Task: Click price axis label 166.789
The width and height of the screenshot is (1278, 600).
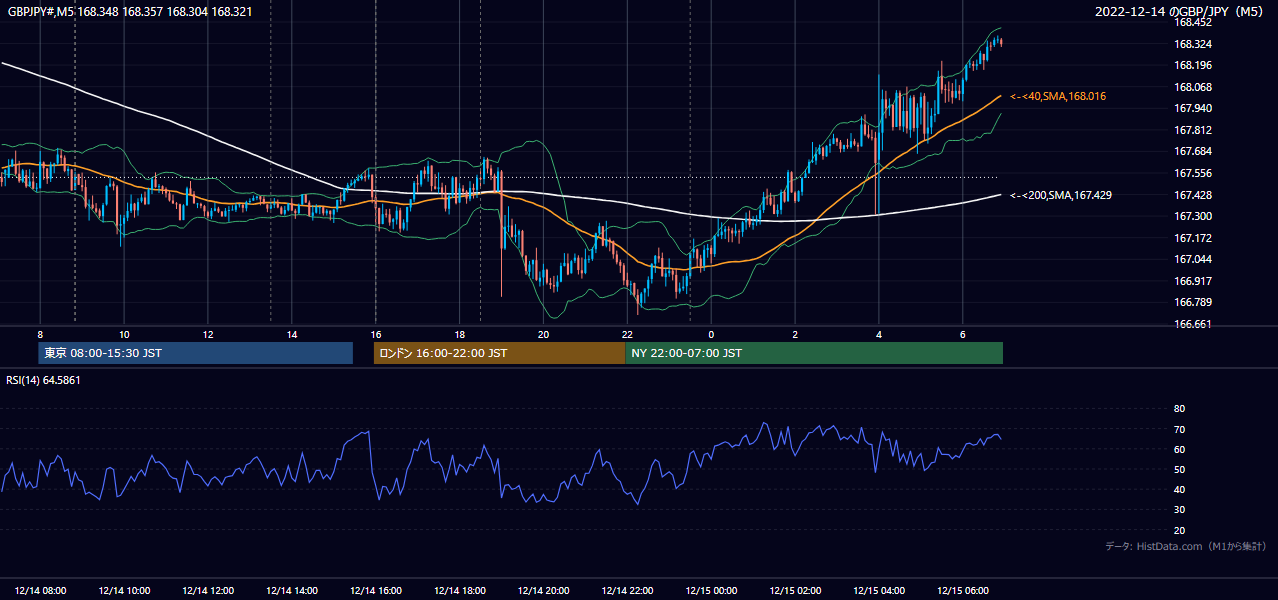Action: coord(1192,302)
